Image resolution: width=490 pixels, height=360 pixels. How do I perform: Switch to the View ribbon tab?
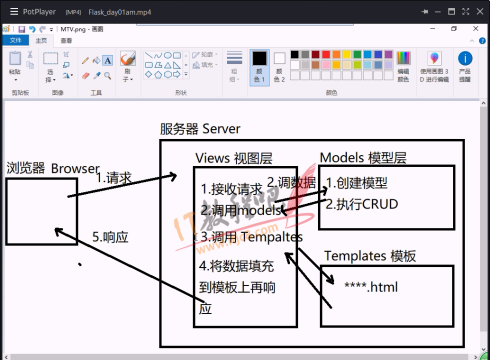(66, 40)
